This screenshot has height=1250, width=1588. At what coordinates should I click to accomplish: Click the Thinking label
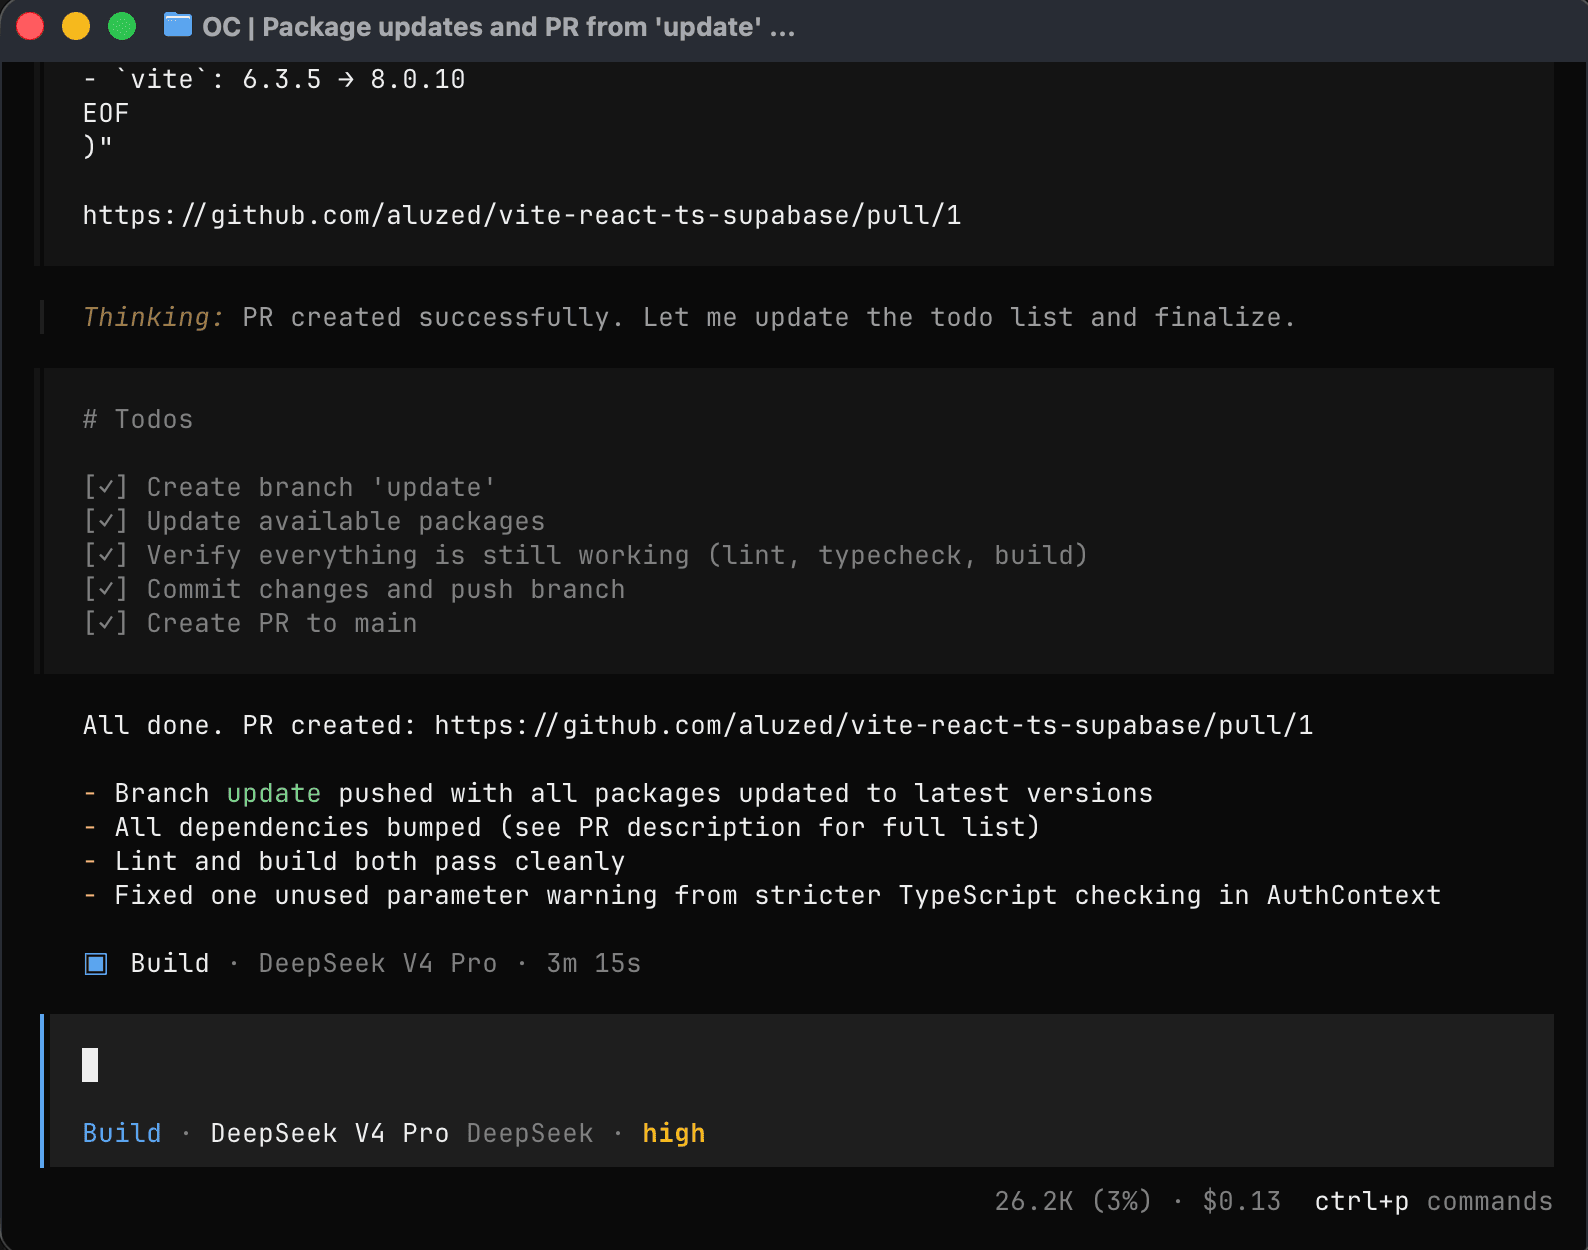pyautogui.click(x=153, y=317)
